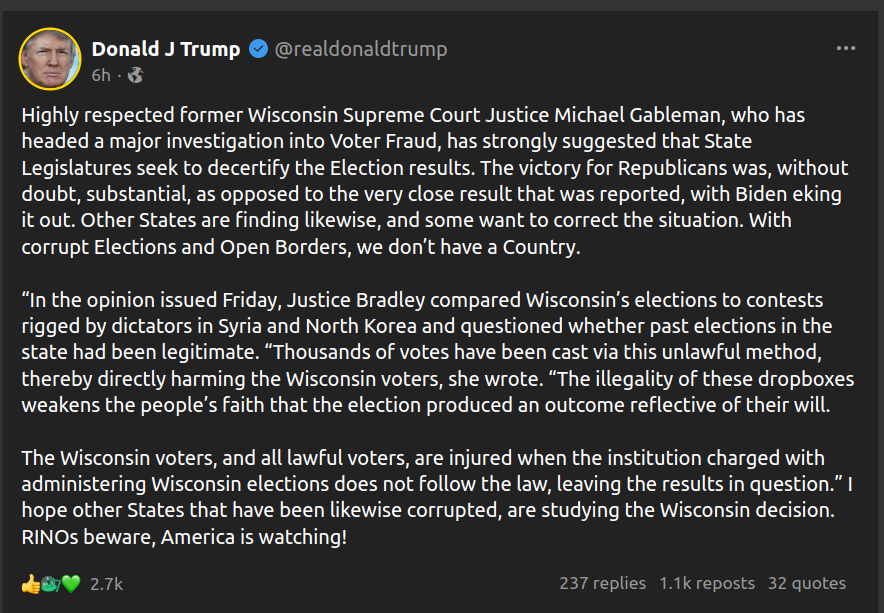Open the profile picture of the poster
This screenshot has width=884, height=613.
pyautogui.click(x=49, y=59)
